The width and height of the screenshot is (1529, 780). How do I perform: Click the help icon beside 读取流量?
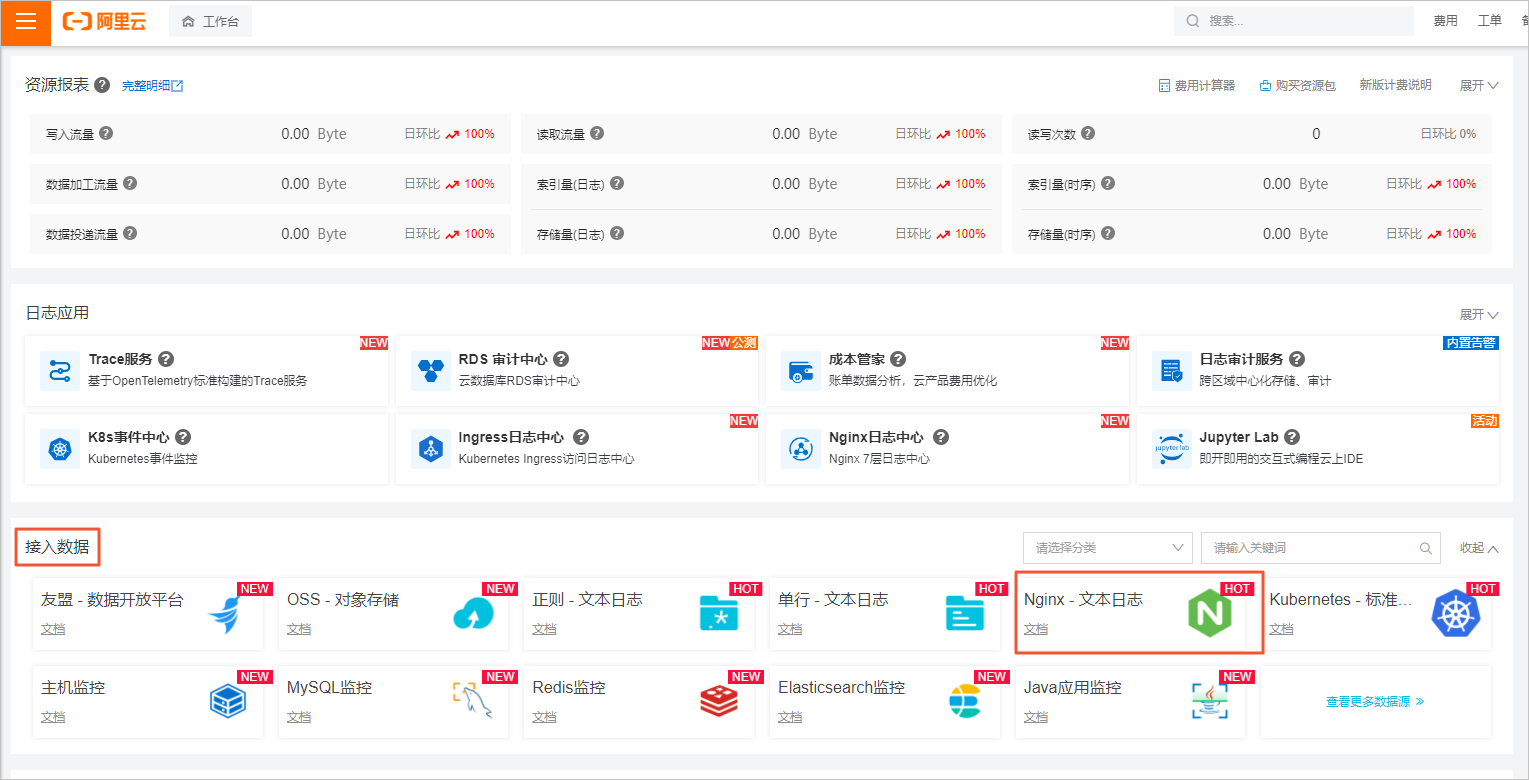click(x=597, y=133)
